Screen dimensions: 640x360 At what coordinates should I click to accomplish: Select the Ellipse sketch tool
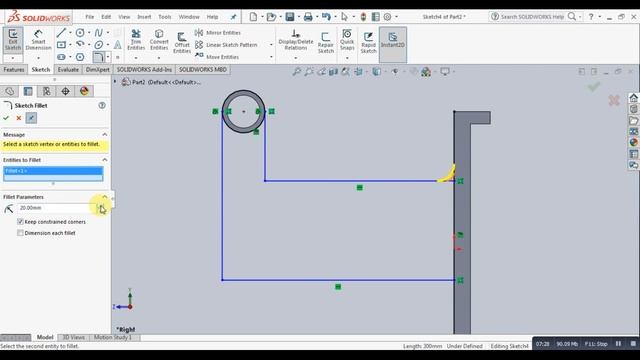[x=99, y=44]
